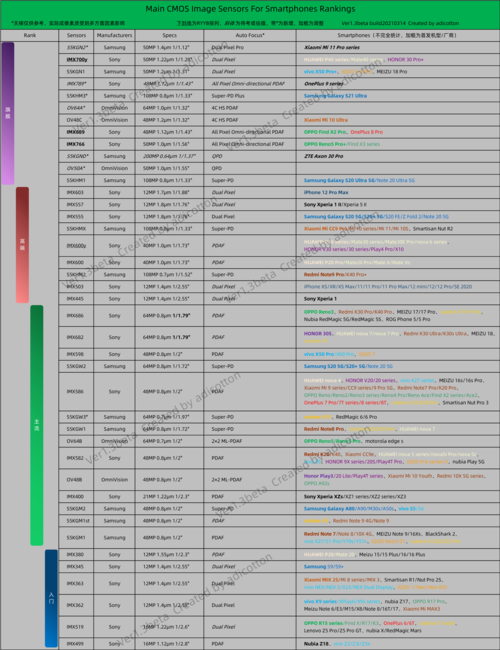Click 'iPhone 12 Pro Max' smartphone entry

[326, 192]
